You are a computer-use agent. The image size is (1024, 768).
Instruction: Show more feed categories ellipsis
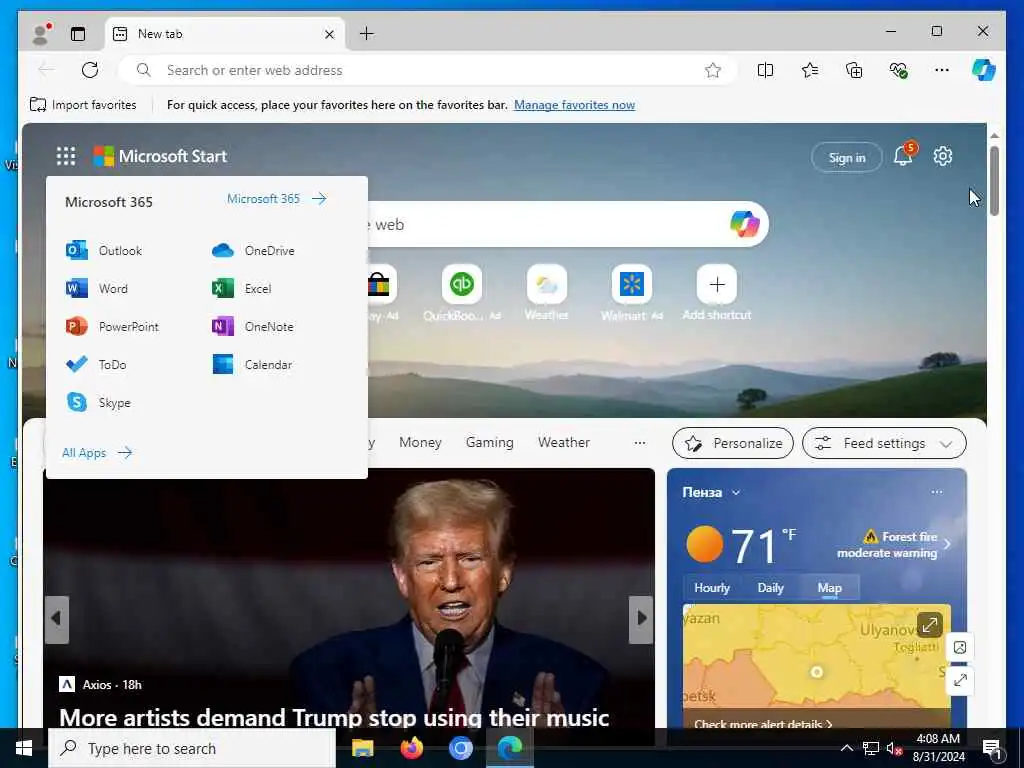click(x=639, y=443)
